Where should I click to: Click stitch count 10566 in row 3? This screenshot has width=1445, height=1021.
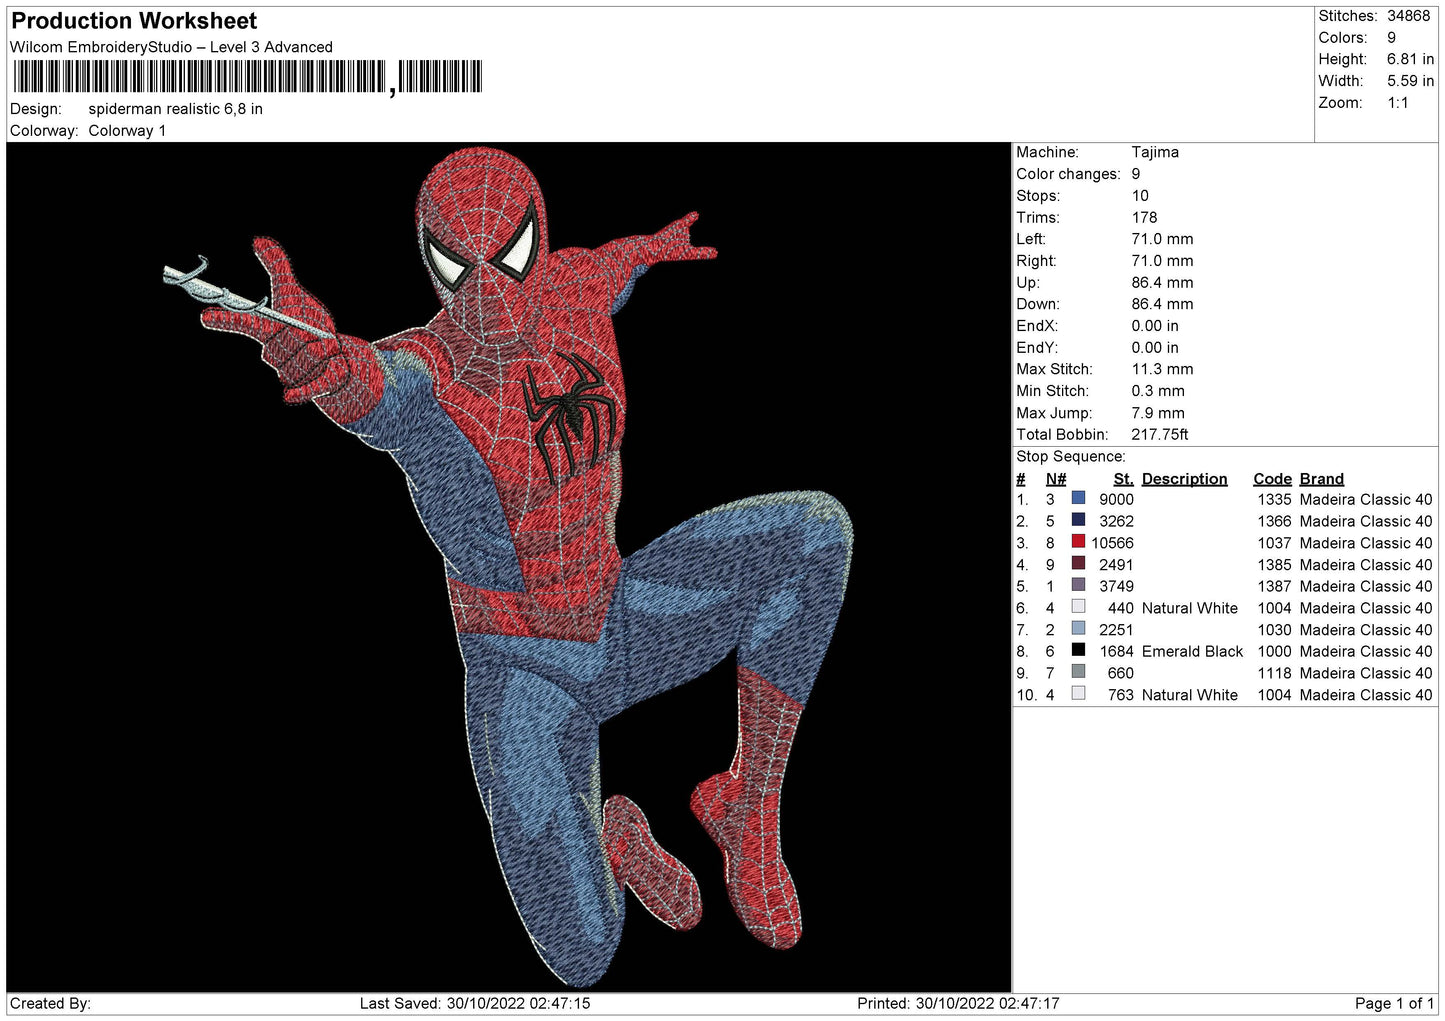(x=1112, y=543)
